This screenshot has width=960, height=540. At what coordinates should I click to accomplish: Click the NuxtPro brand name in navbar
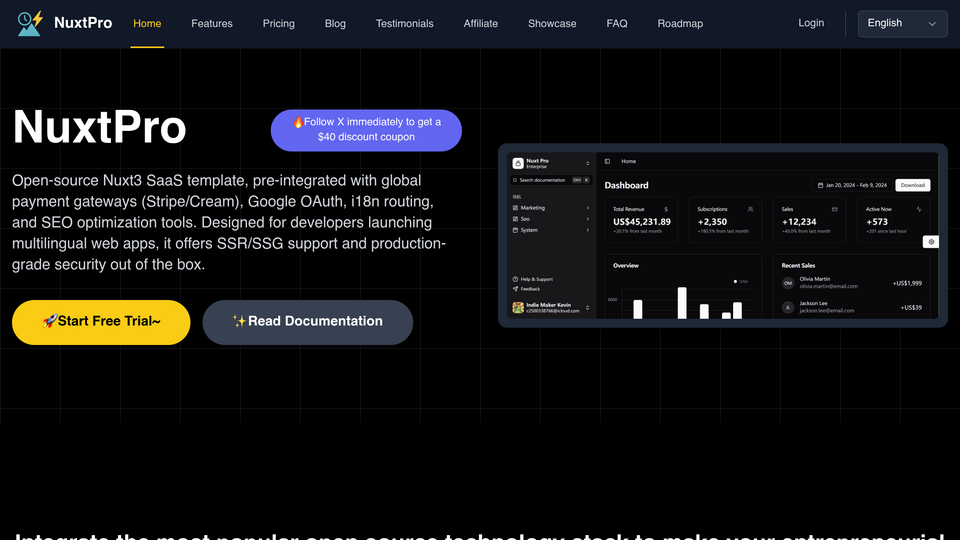click(x=83, y=23)
